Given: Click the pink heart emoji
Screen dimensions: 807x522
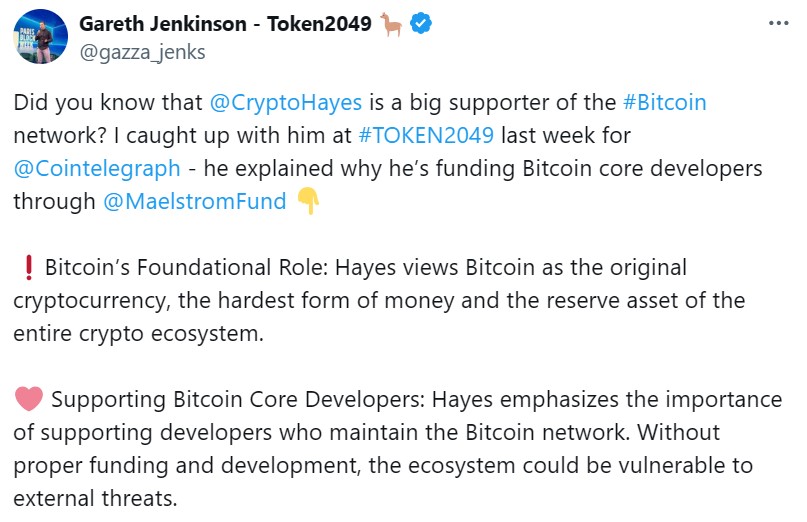Looking at the screenshot, I should (x=29, y=400).
